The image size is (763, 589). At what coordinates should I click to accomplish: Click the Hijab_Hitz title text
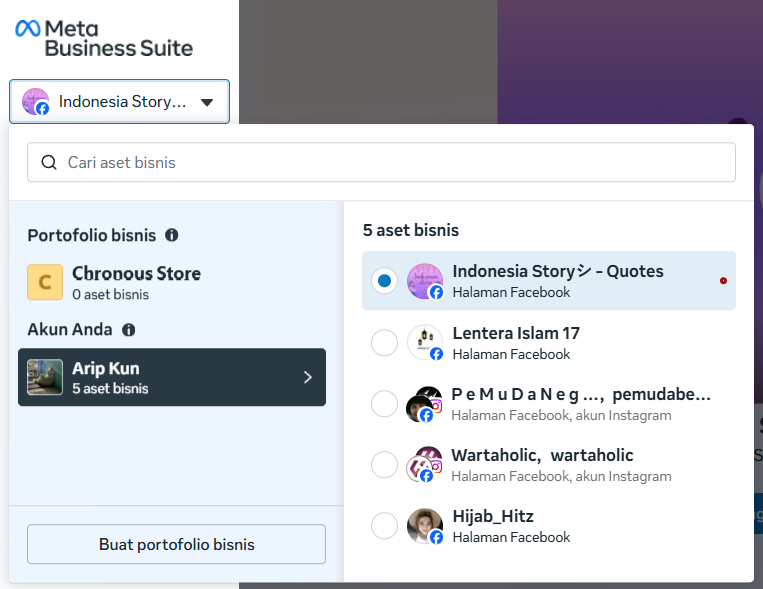point(493,516)
